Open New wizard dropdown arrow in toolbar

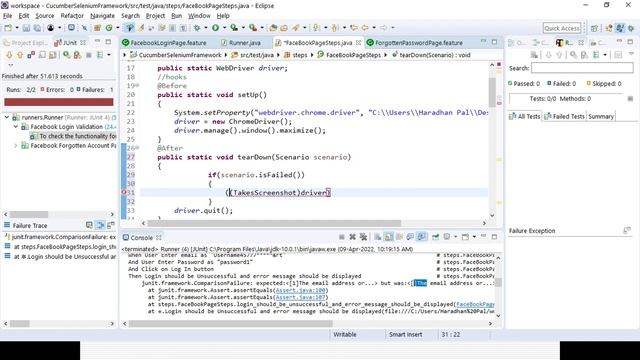click(x=17, y=28)
